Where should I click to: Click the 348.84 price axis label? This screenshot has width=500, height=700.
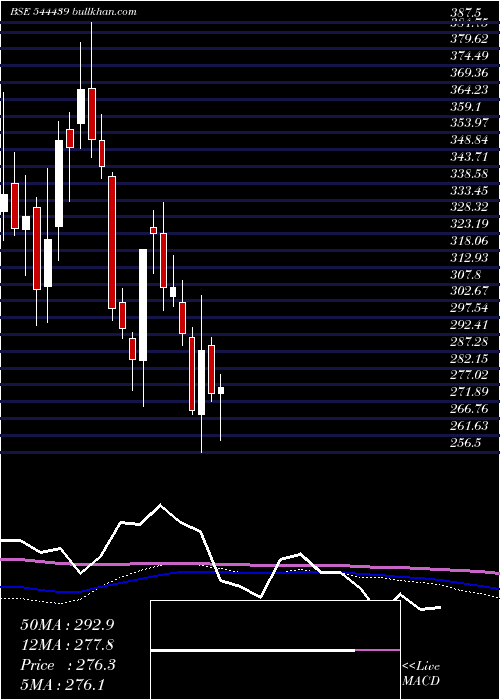pyautogui.click(x=469, y=141)
